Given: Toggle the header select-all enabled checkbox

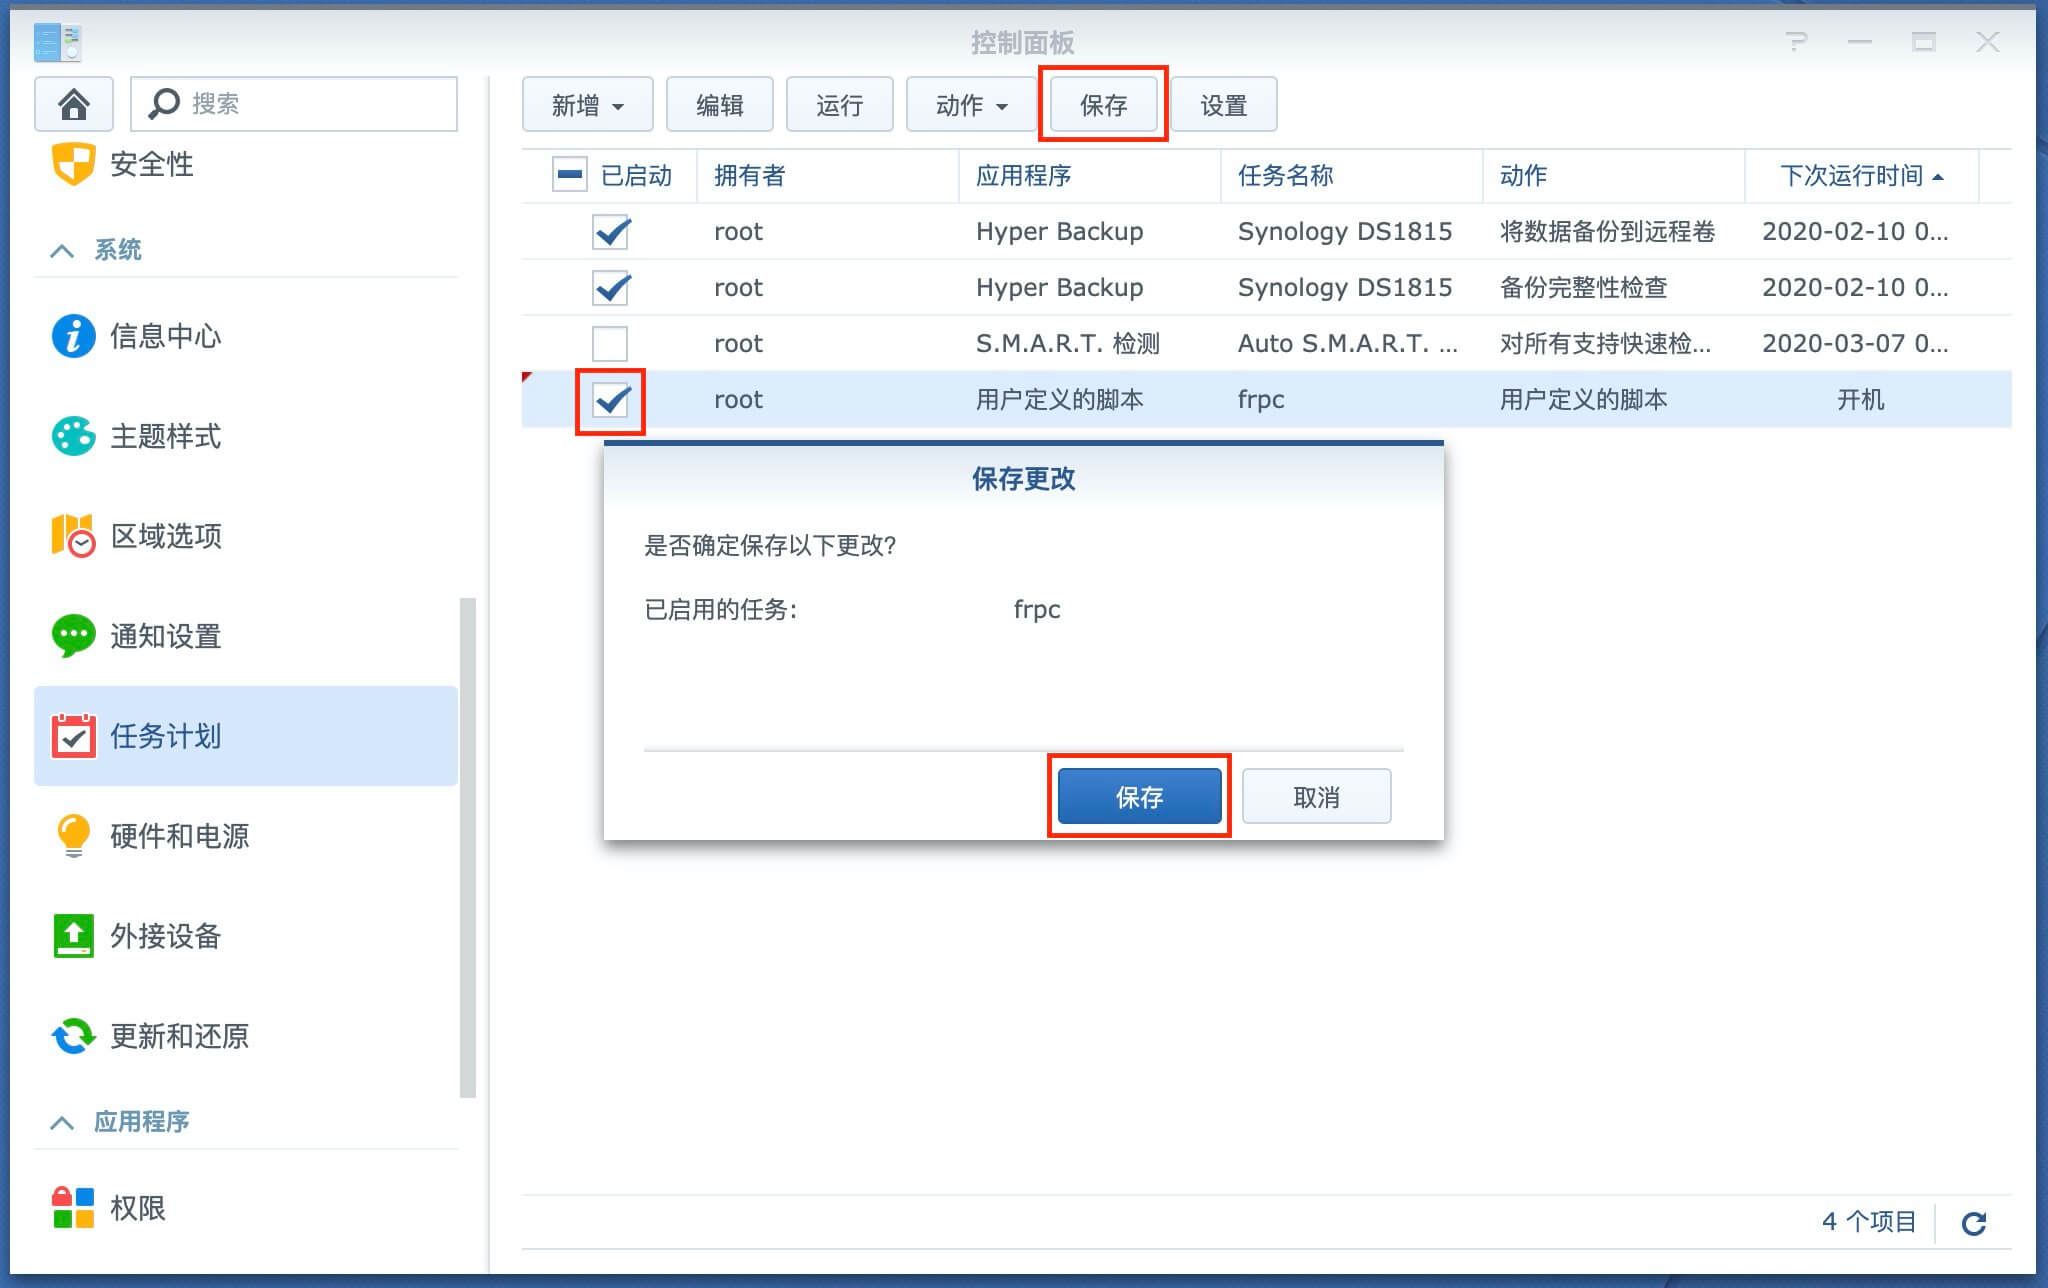Looking at the screenshot, I should pos(569,176).
